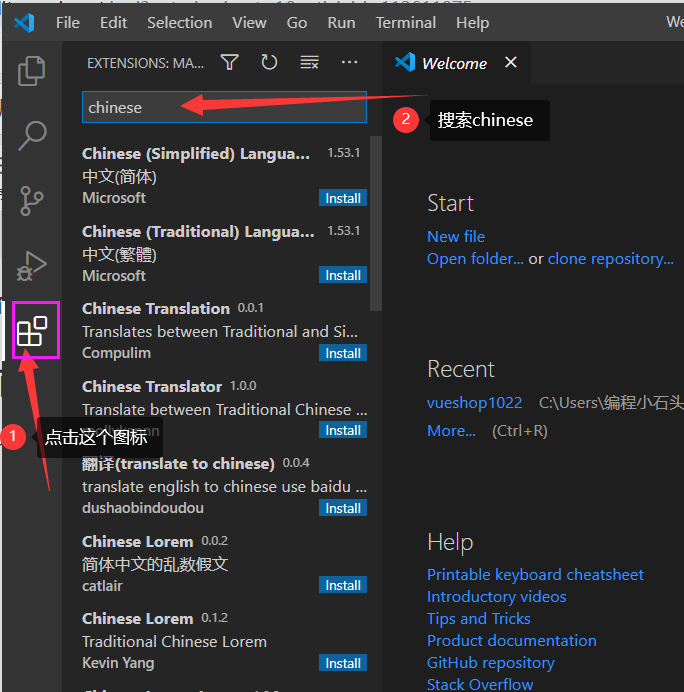The height and width of the screenshot is (692, 684).
Task: Open the Search view in activity bar
Action: (x=32, y=136)
